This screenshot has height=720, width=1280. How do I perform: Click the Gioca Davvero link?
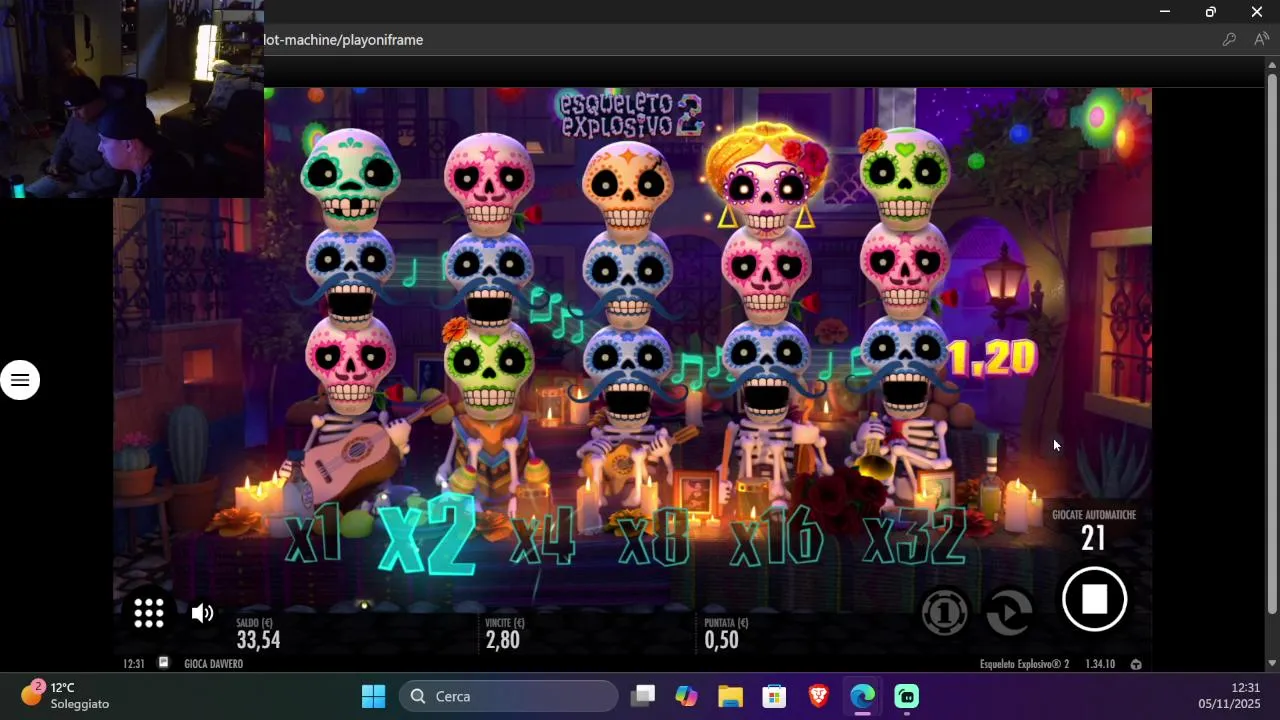214,664
